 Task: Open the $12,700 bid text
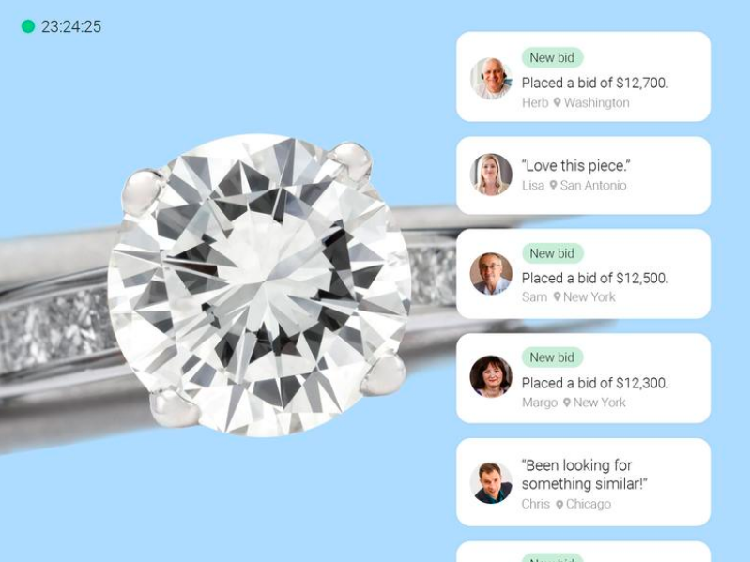click(595, 83)
